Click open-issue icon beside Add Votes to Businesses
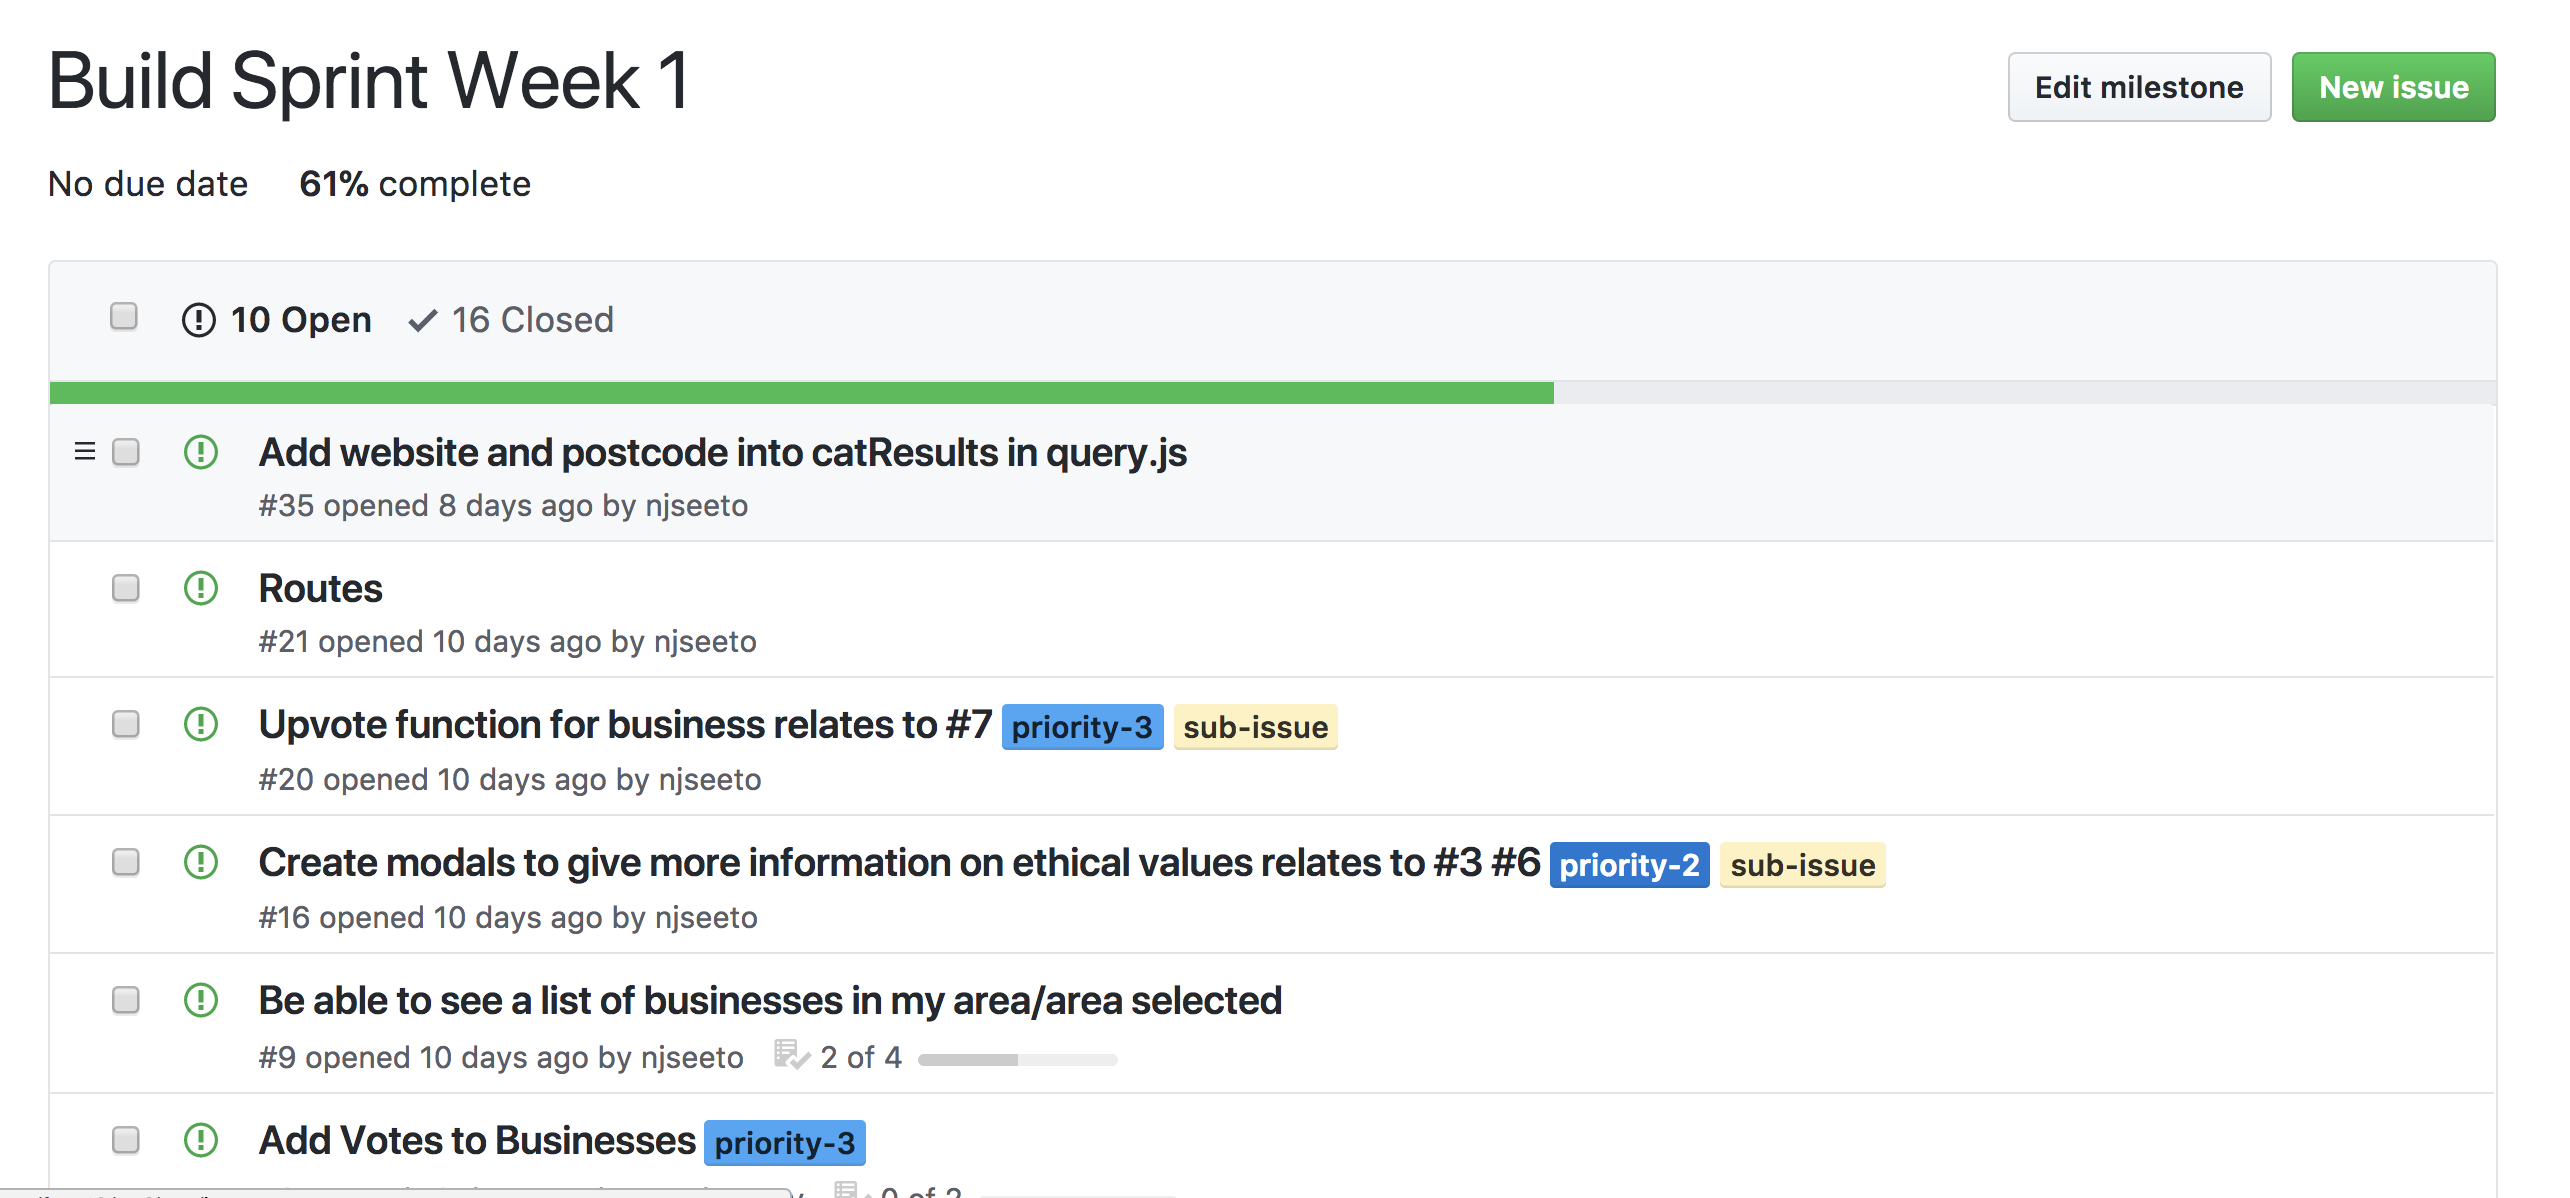This screenshot has width=2570, height=1198. tap(201, 1139)
